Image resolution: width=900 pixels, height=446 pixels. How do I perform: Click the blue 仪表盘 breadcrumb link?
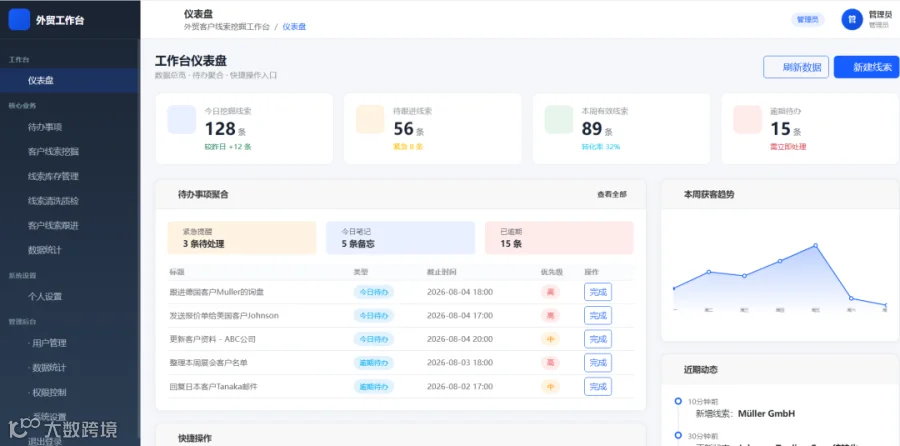(294, 27)
